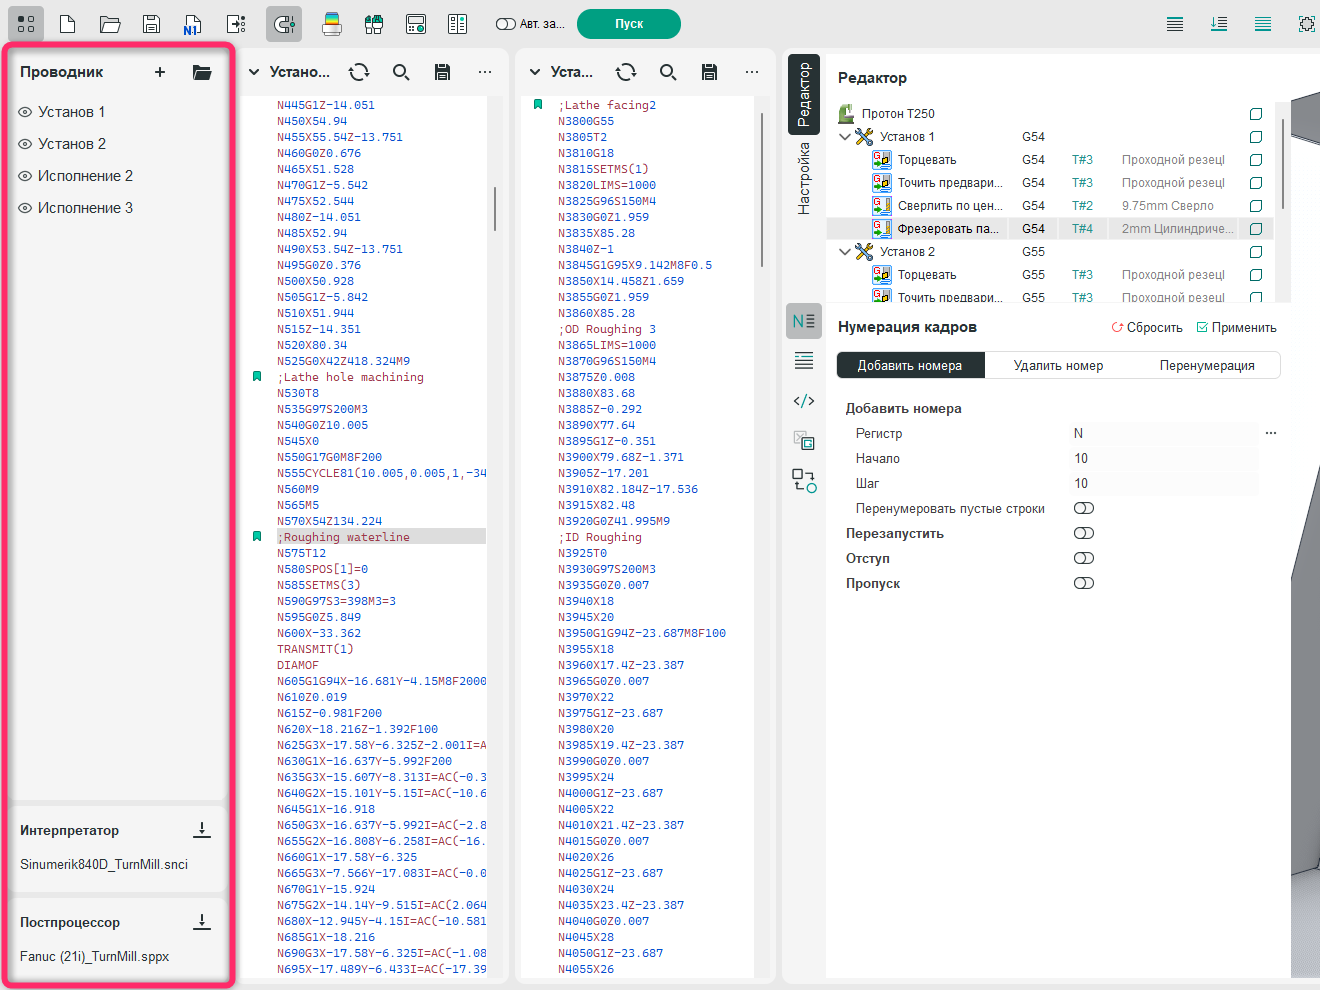The height and width of the screenshot is (990, 1320).
Task: Toggle visibility of Установ 2
Action: [25, 144]
